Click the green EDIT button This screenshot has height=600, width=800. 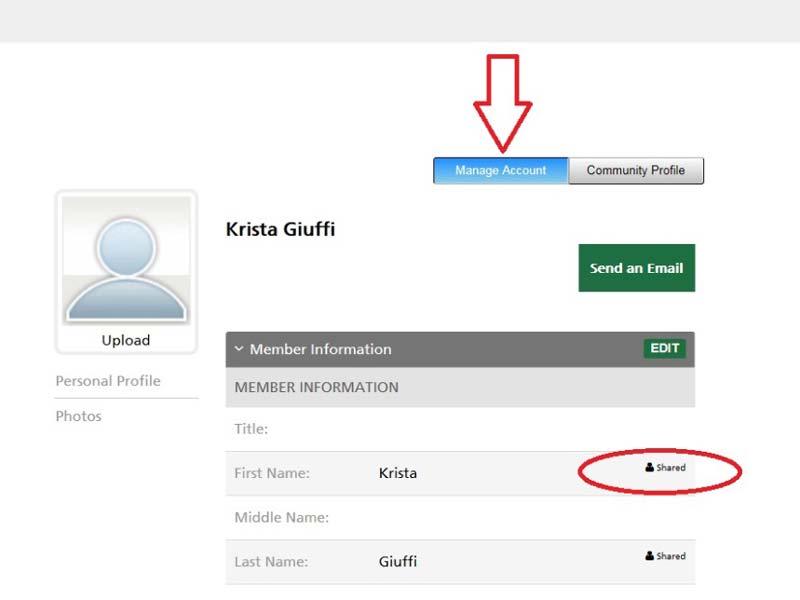pyautogui.click(x=664, y=349)
